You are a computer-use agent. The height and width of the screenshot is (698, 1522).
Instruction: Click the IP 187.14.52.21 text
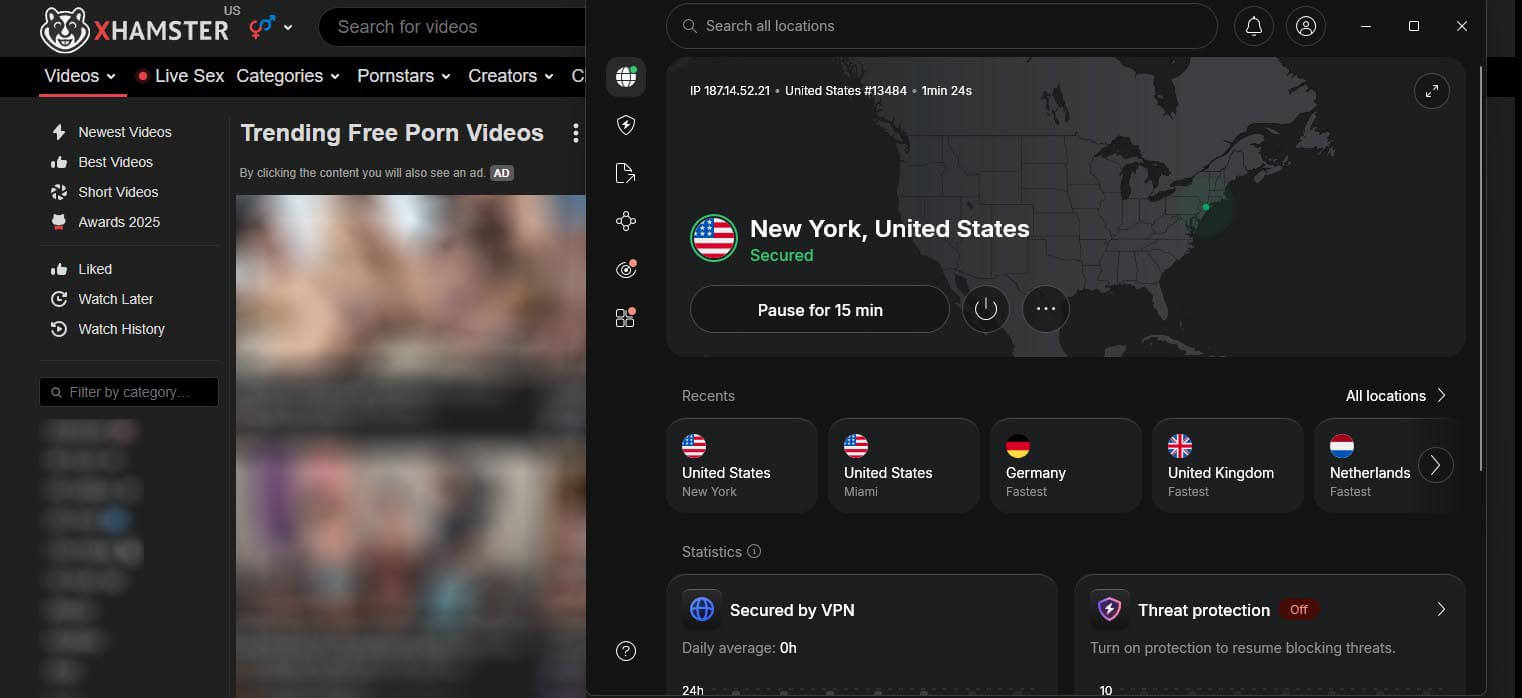point(730,91)
